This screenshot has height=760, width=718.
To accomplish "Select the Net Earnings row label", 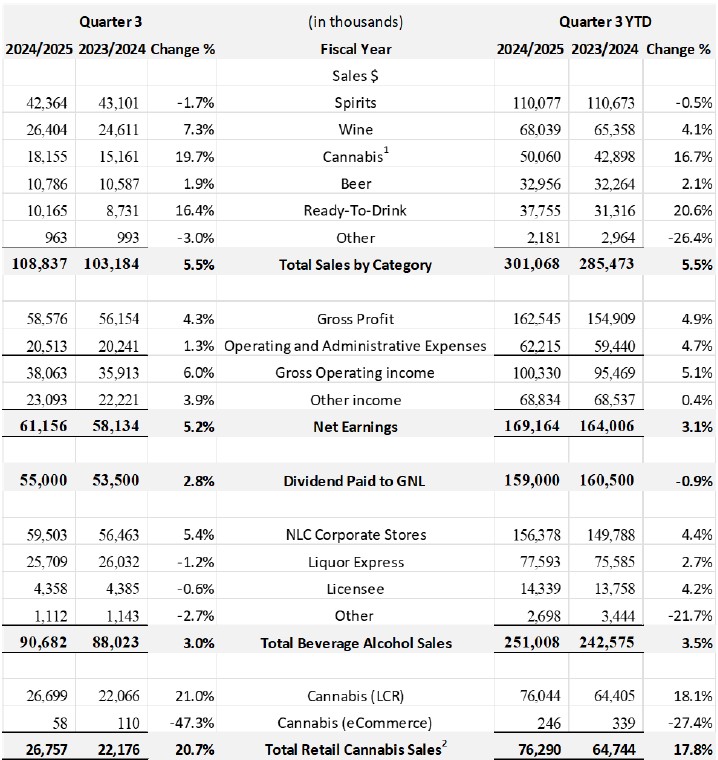I will (x=355, y=427).
